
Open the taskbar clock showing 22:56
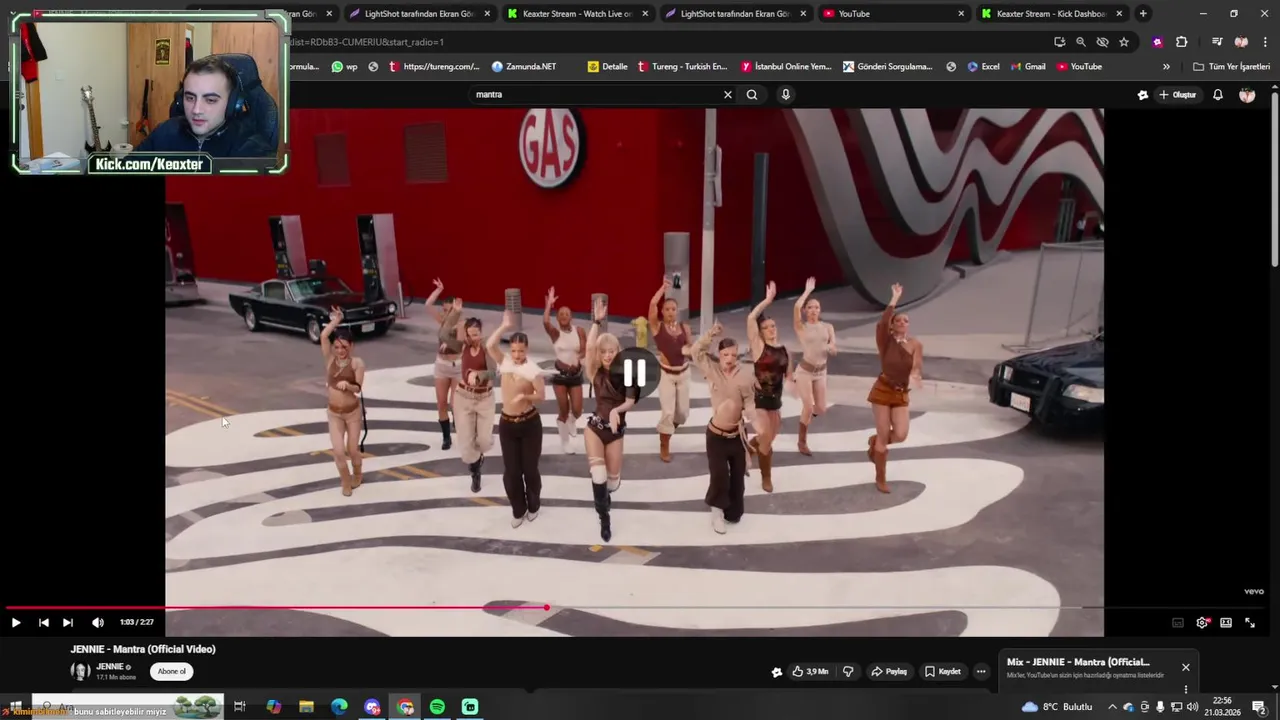pyautogui.click(x=1222, y=707)
